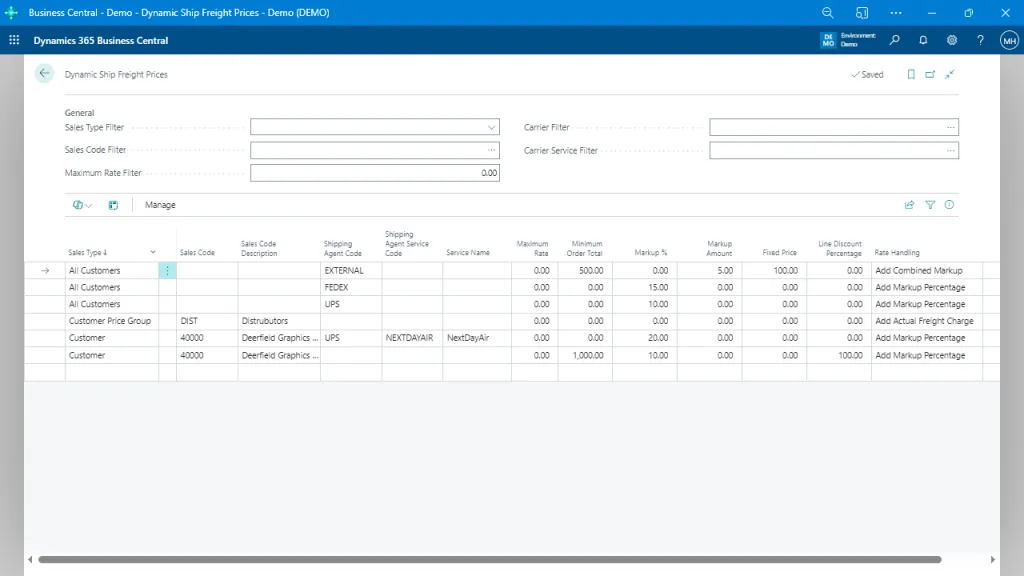Open the Sales Type Filter dropdown
The image size is (1024, 576).
[491, 127]
